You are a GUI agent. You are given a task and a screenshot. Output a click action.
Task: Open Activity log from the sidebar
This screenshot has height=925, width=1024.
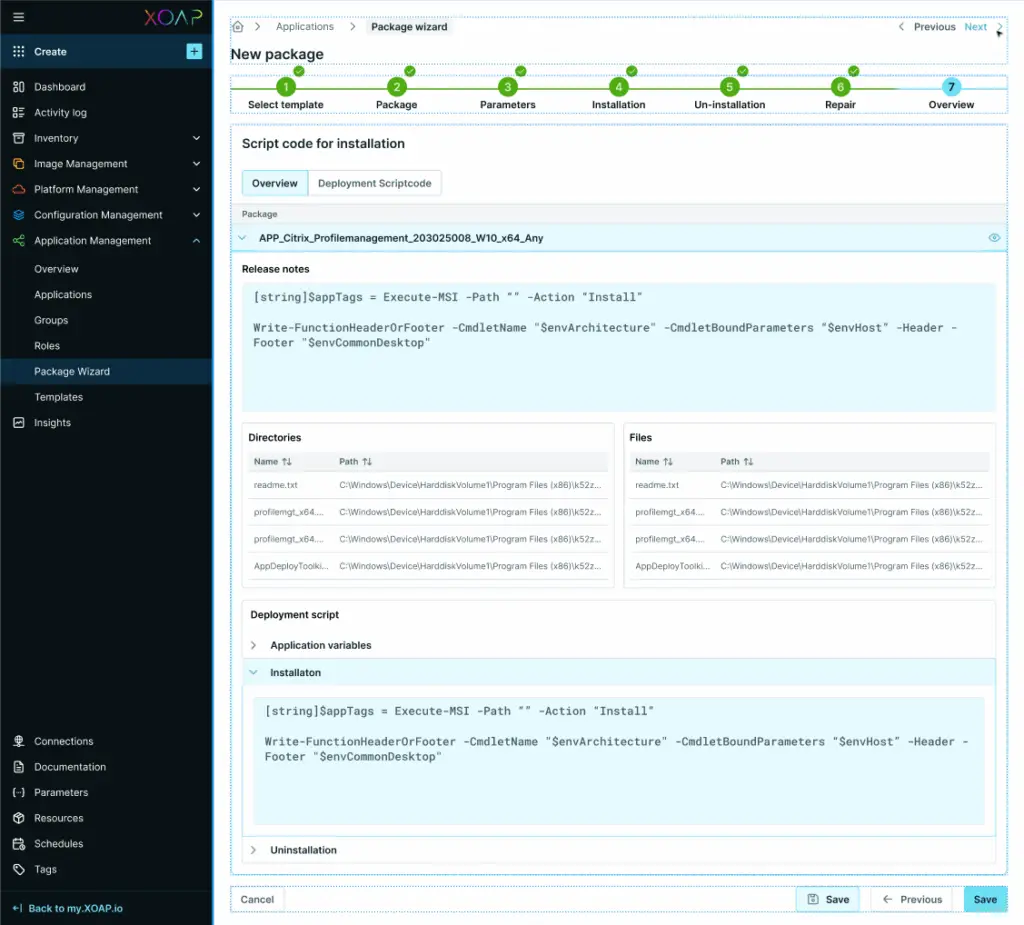58,112
